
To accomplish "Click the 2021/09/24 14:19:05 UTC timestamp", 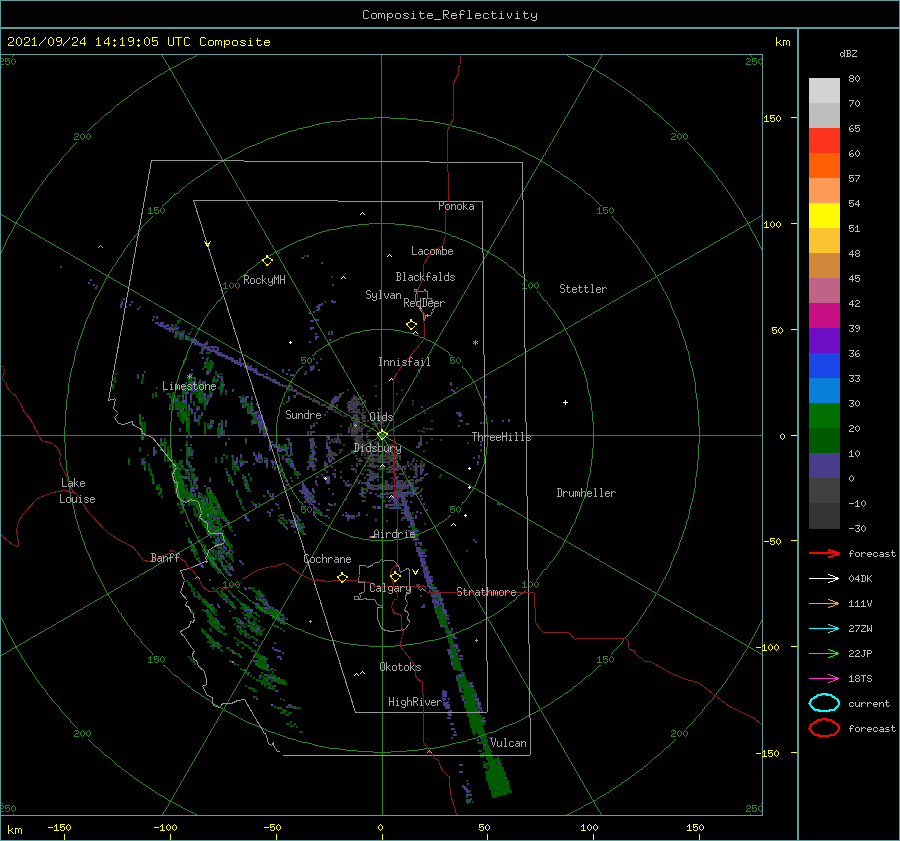I will [98, 42].
